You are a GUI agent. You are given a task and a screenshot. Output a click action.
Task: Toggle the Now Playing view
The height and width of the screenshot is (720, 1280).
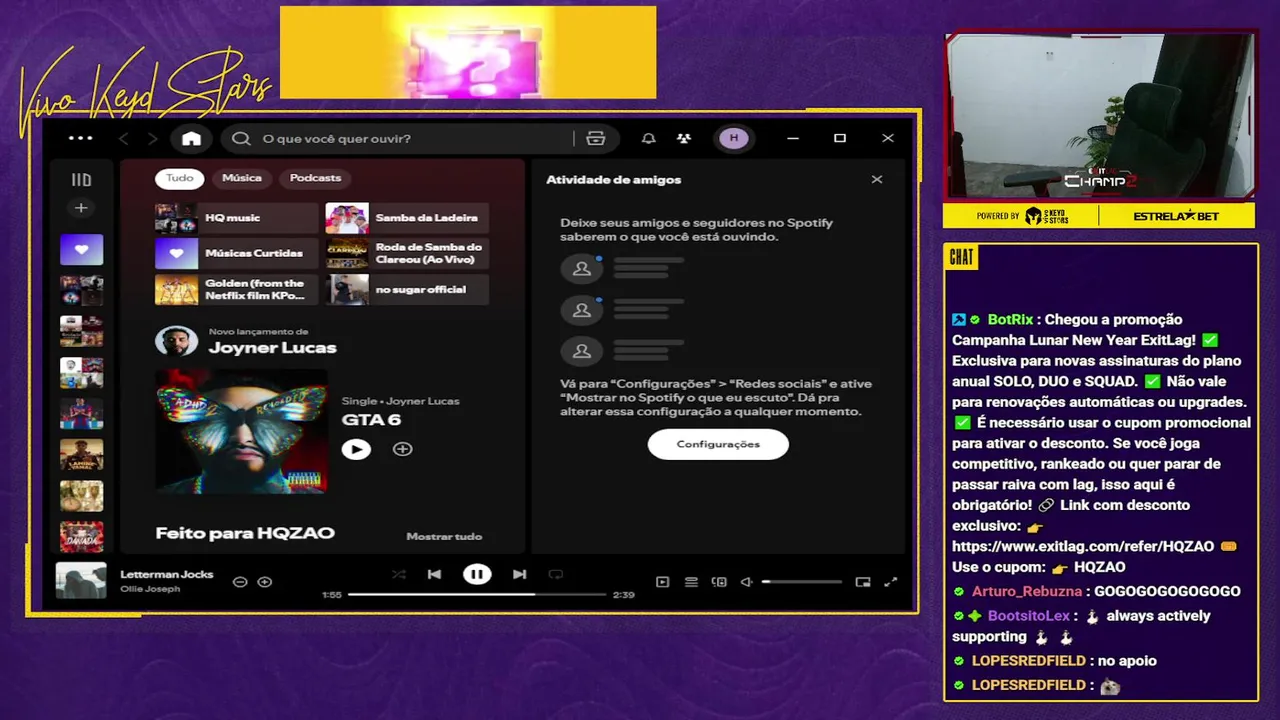coord(662,581)
